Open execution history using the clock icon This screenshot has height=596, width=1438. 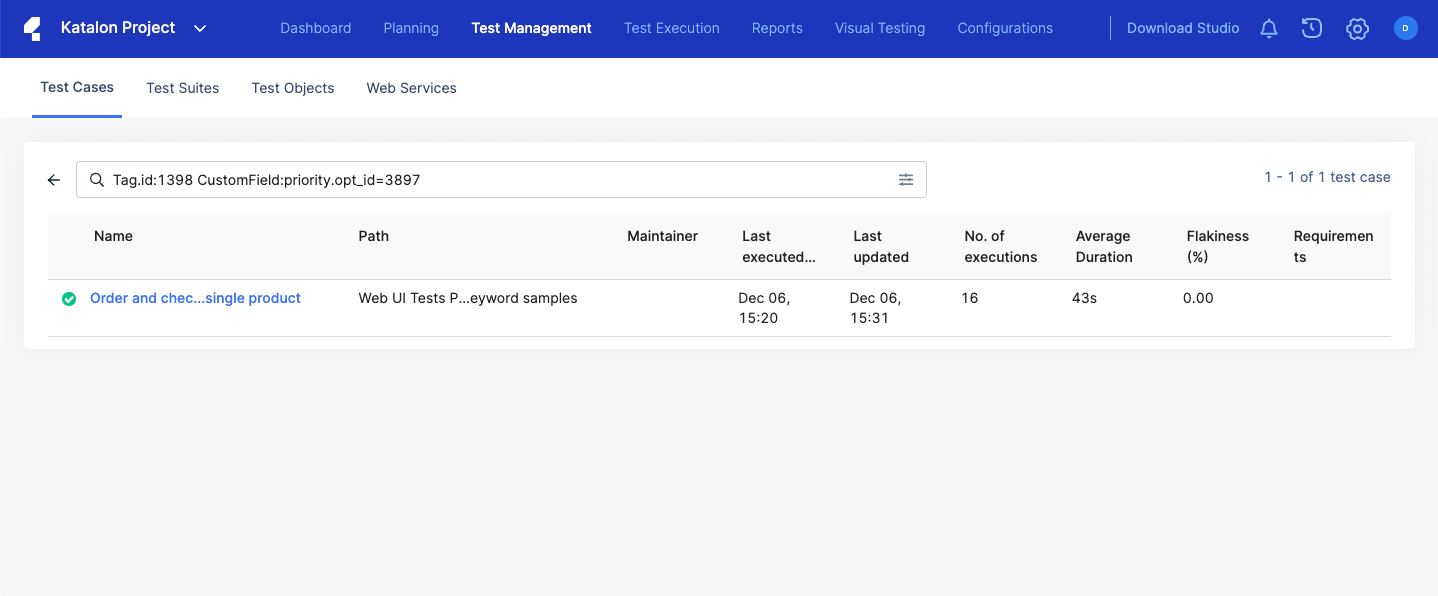1311,28
